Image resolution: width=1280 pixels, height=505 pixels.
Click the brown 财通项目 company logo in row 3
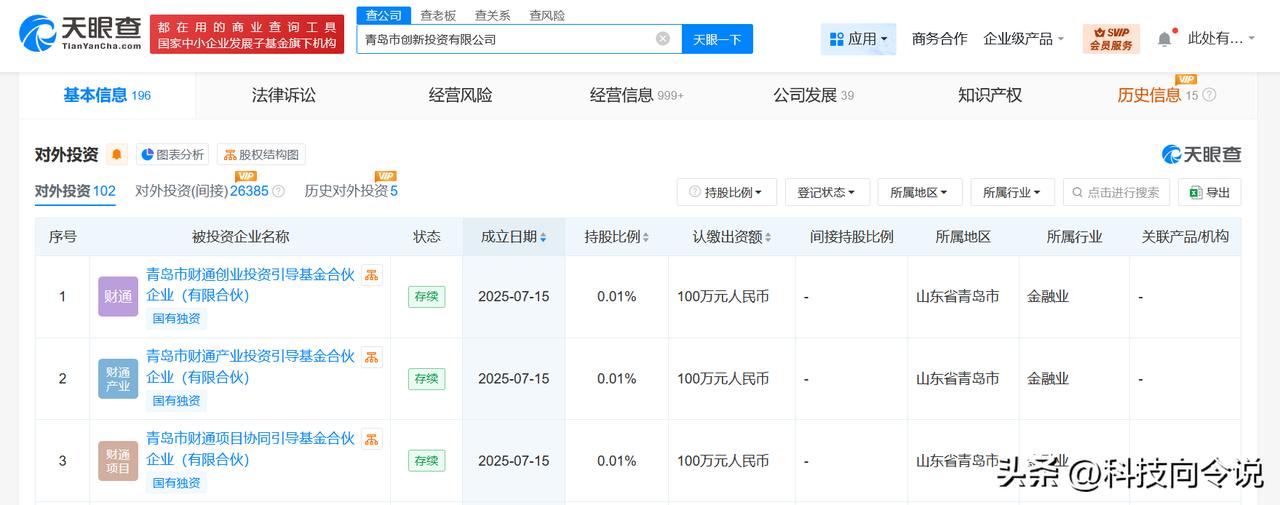click(118, 460)
